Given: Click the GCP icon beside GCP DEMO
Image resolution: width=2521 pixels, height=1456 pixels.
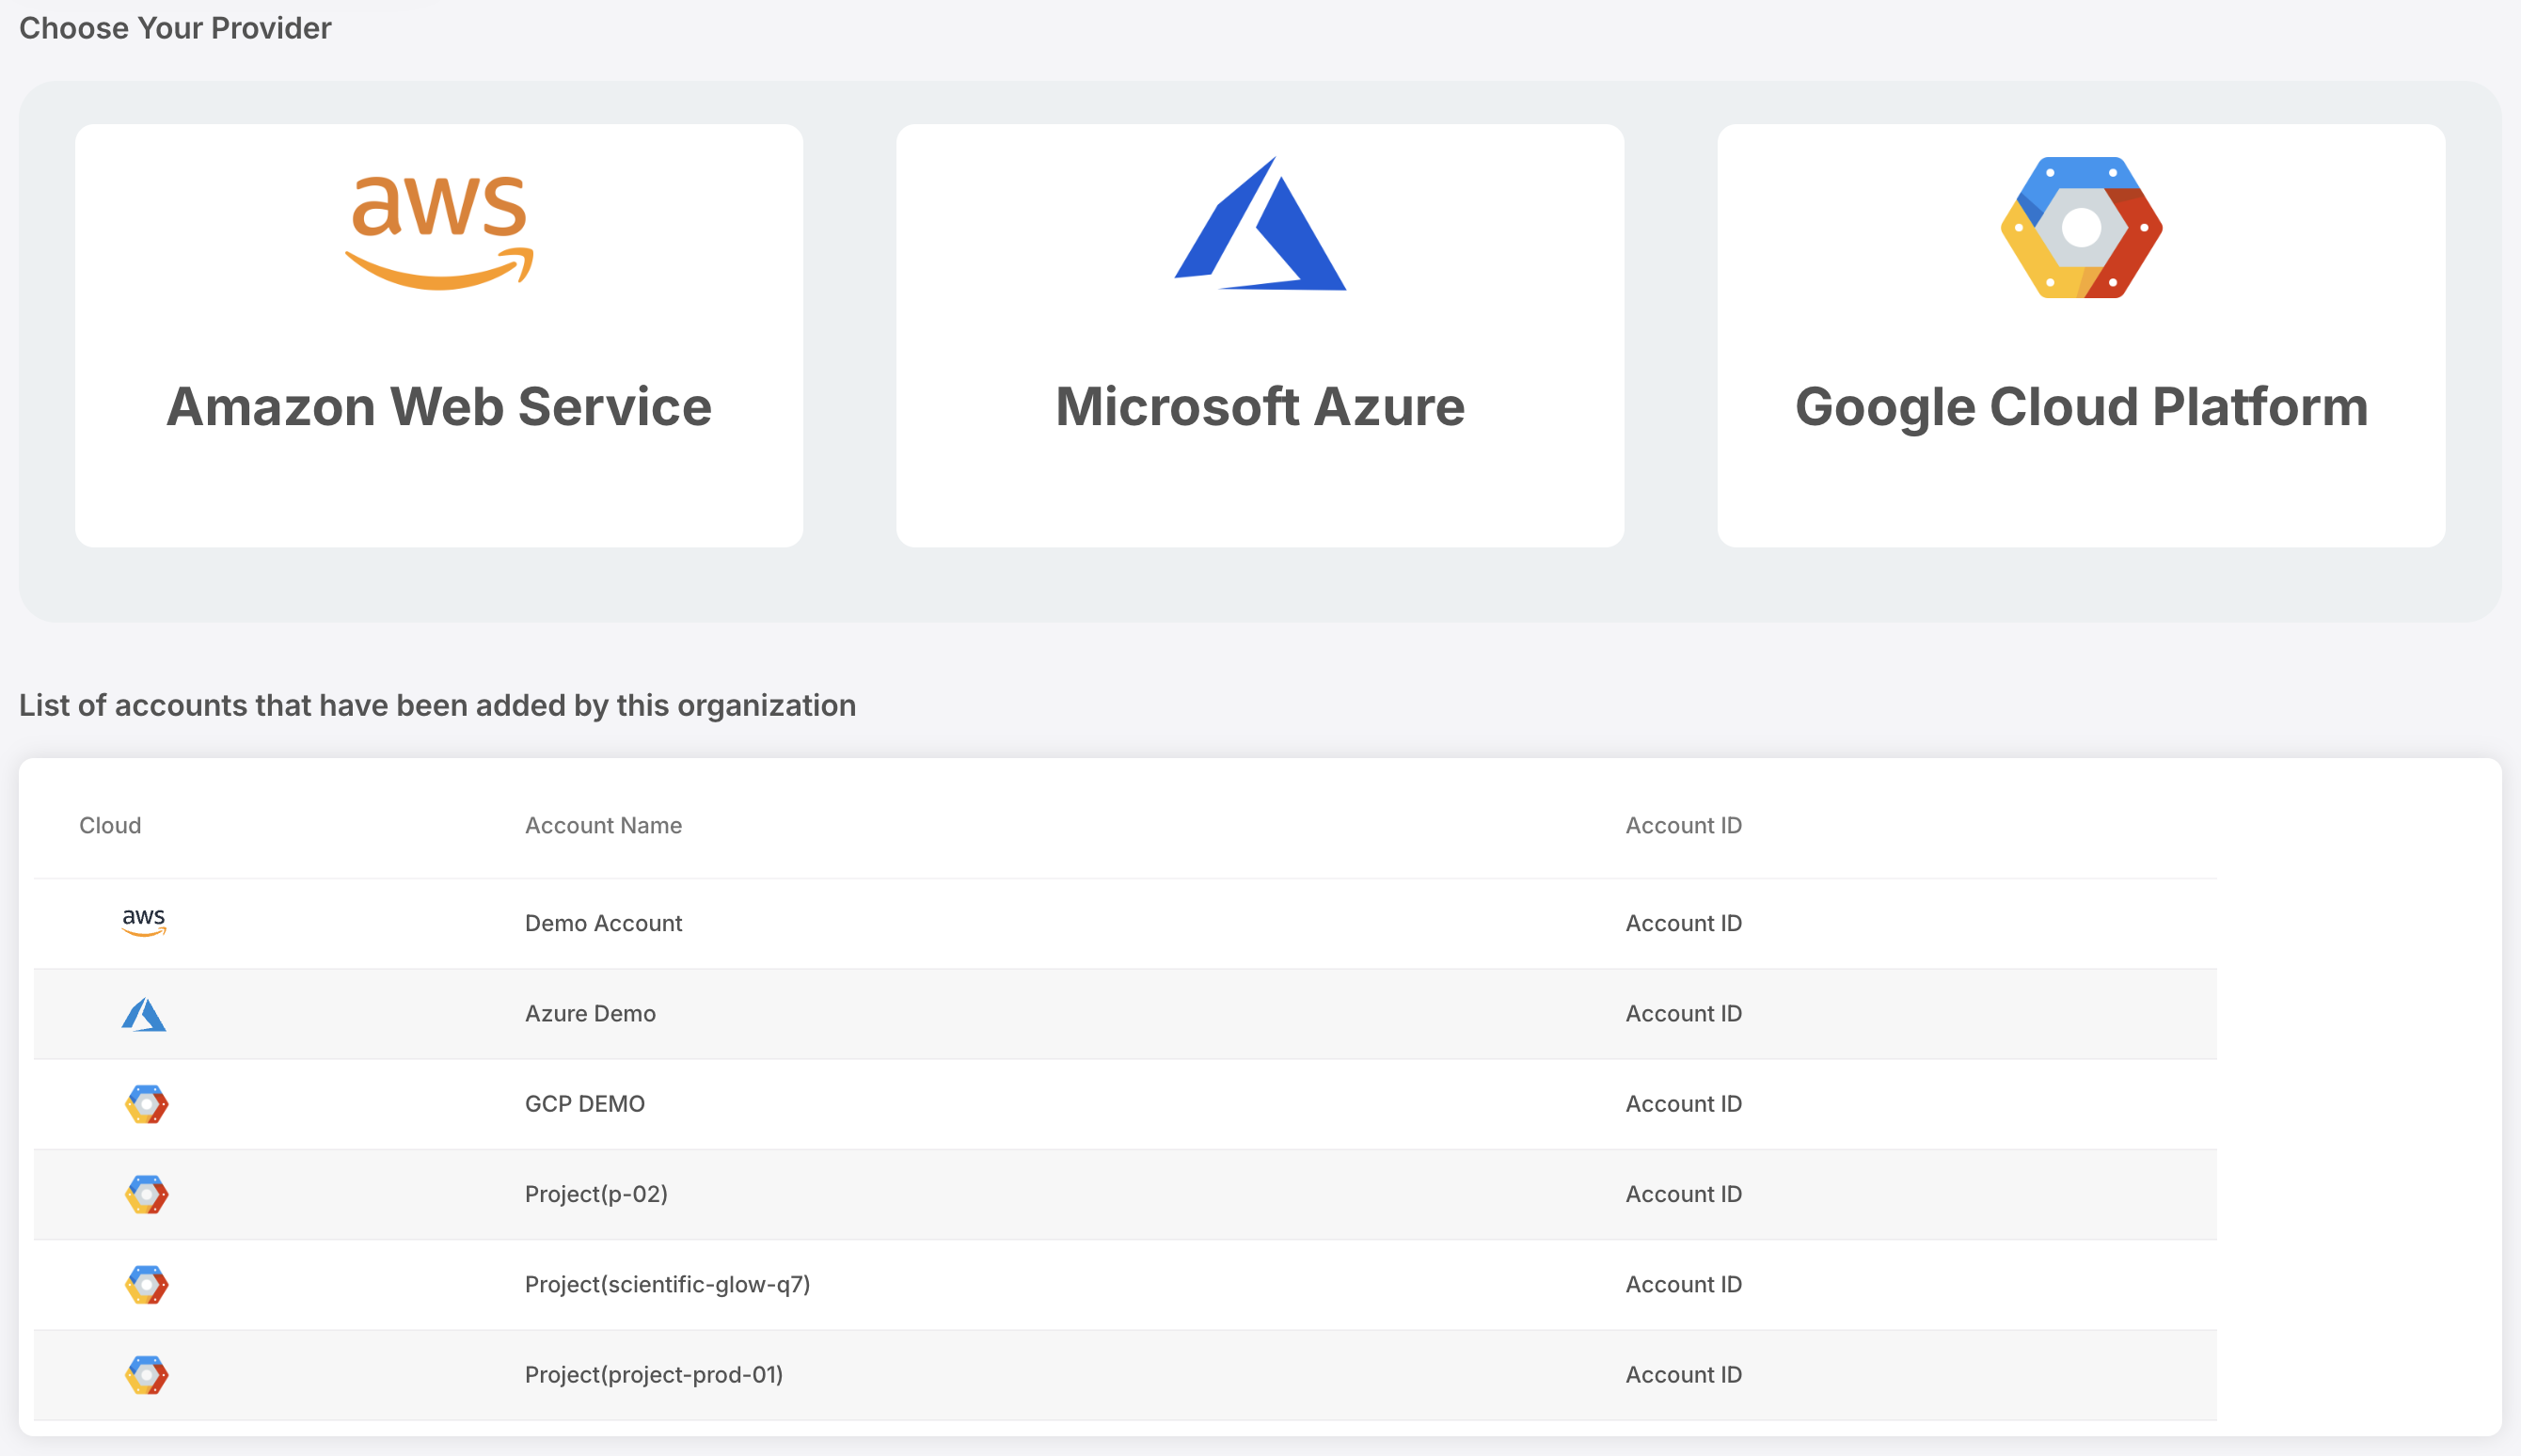Looking at the screenshot, I should click(146, 1104).
